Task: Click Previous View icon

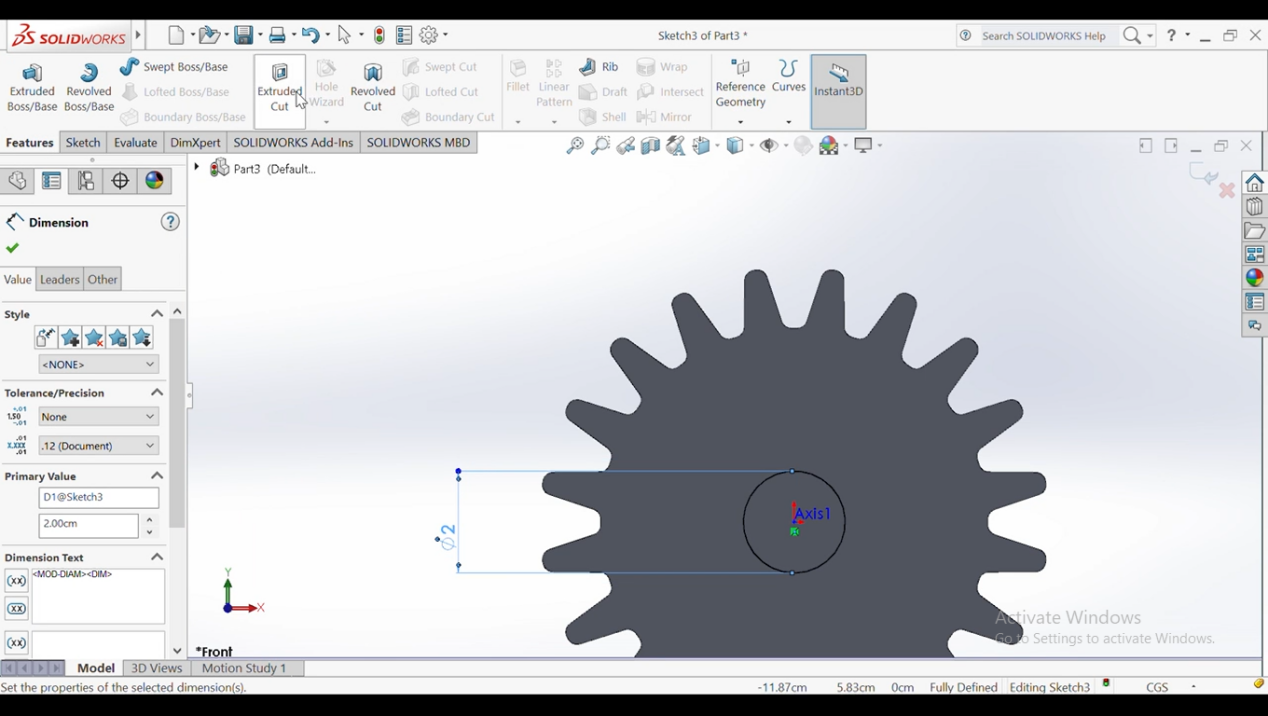Action: click(x=626, y=146)
